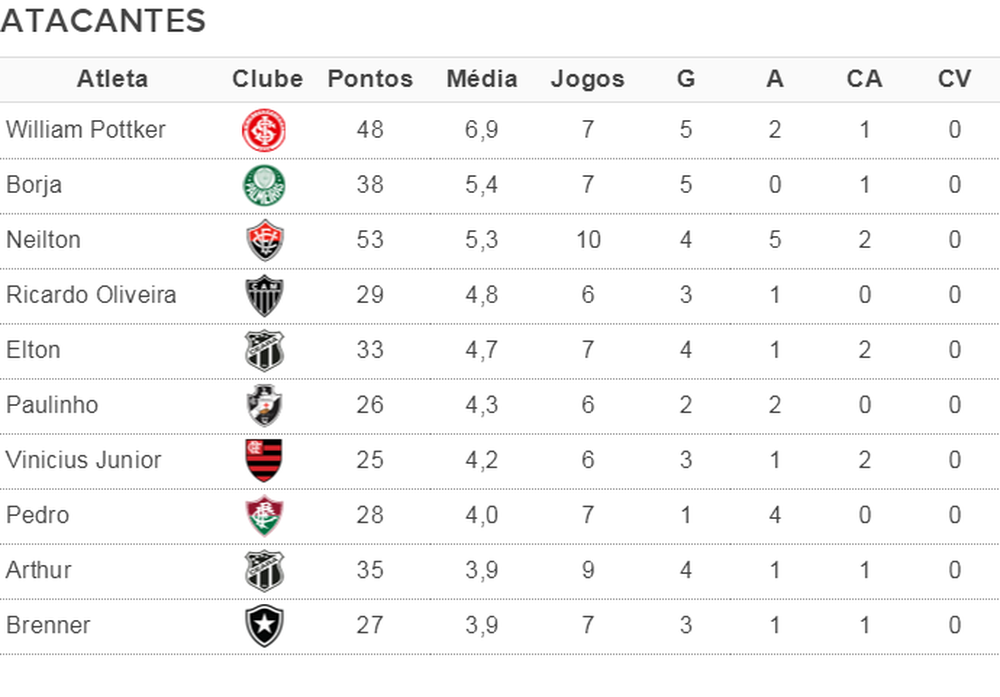Click the Vasco crest next to Paulinho
Image resolution: width=1000 pixels, height=697 pixels.
(x=265, y=405)
